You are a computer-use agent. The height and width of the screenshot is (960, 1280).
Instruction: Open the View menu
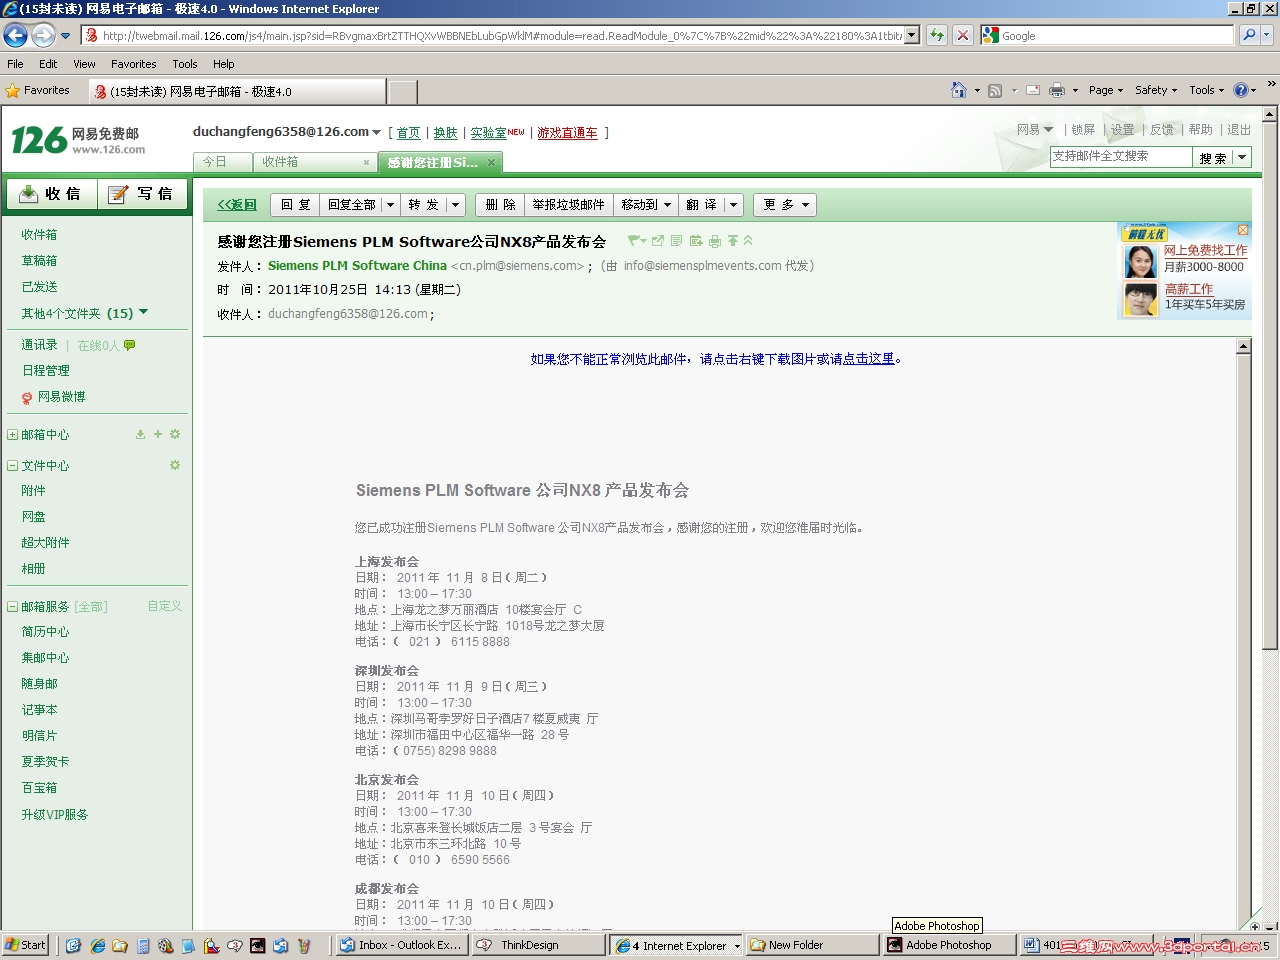point(84,64)
